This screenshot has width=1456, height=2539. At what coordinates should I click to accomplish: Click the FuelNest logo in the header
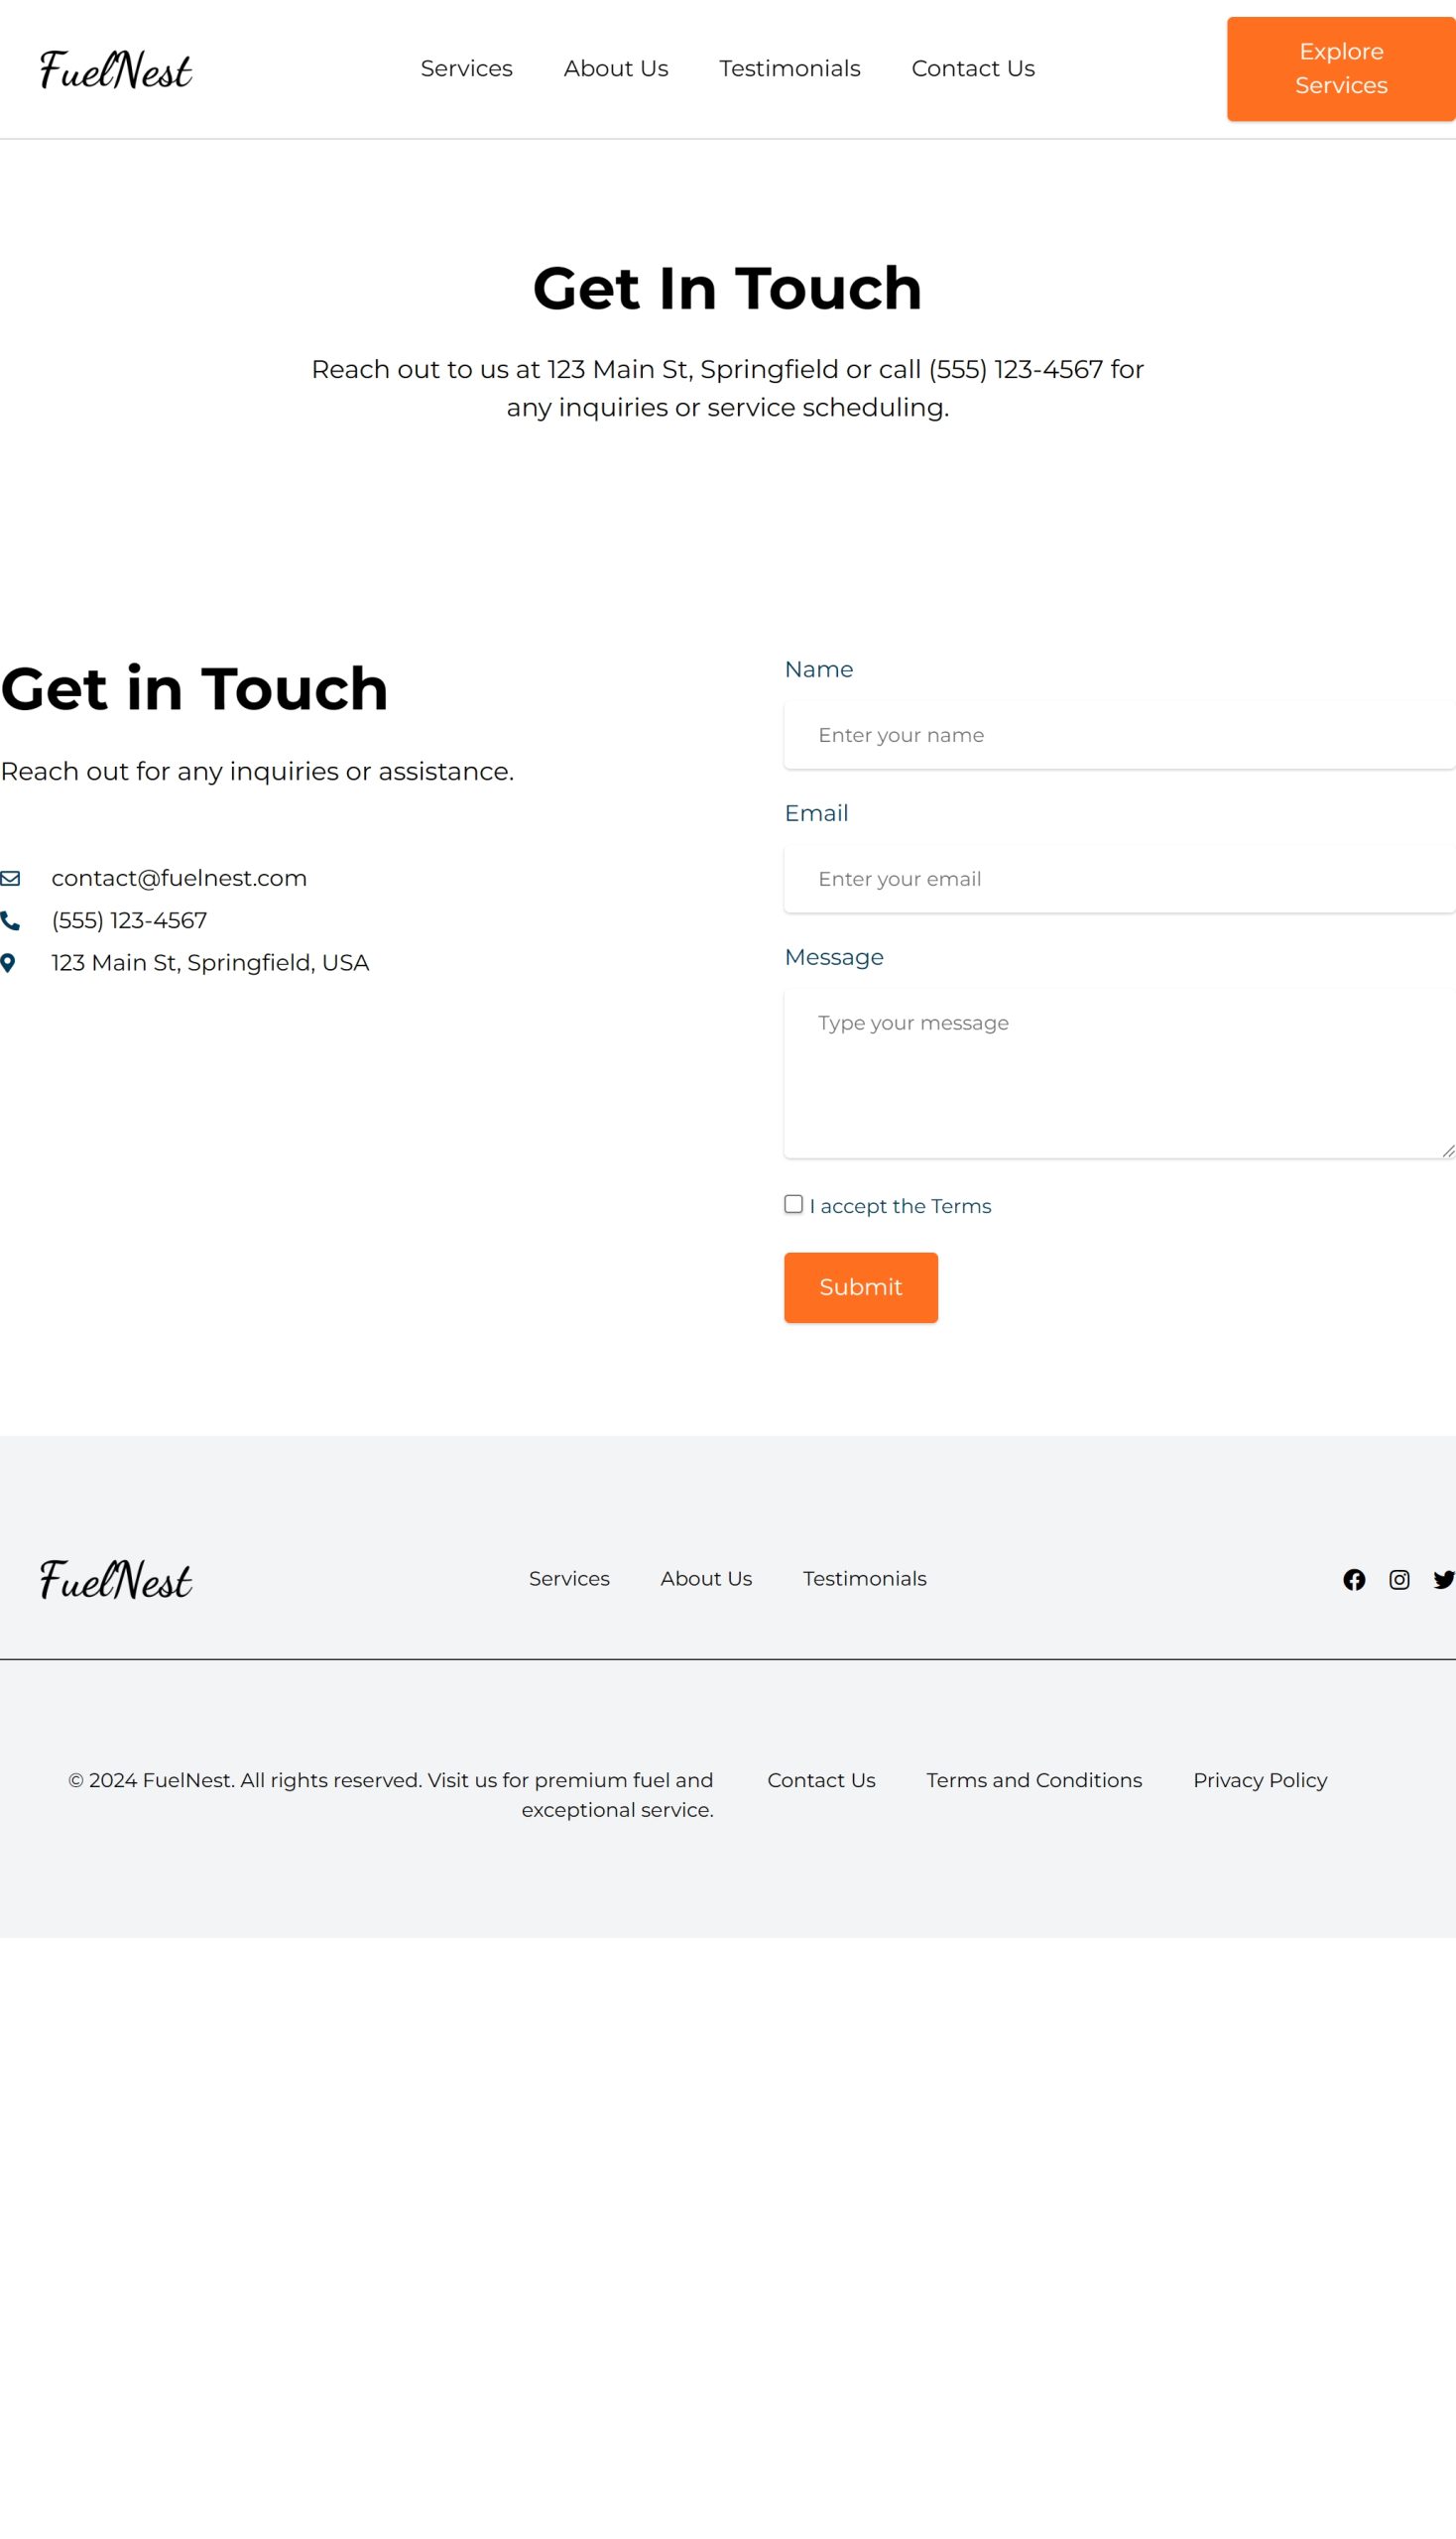tap(116, 70)
